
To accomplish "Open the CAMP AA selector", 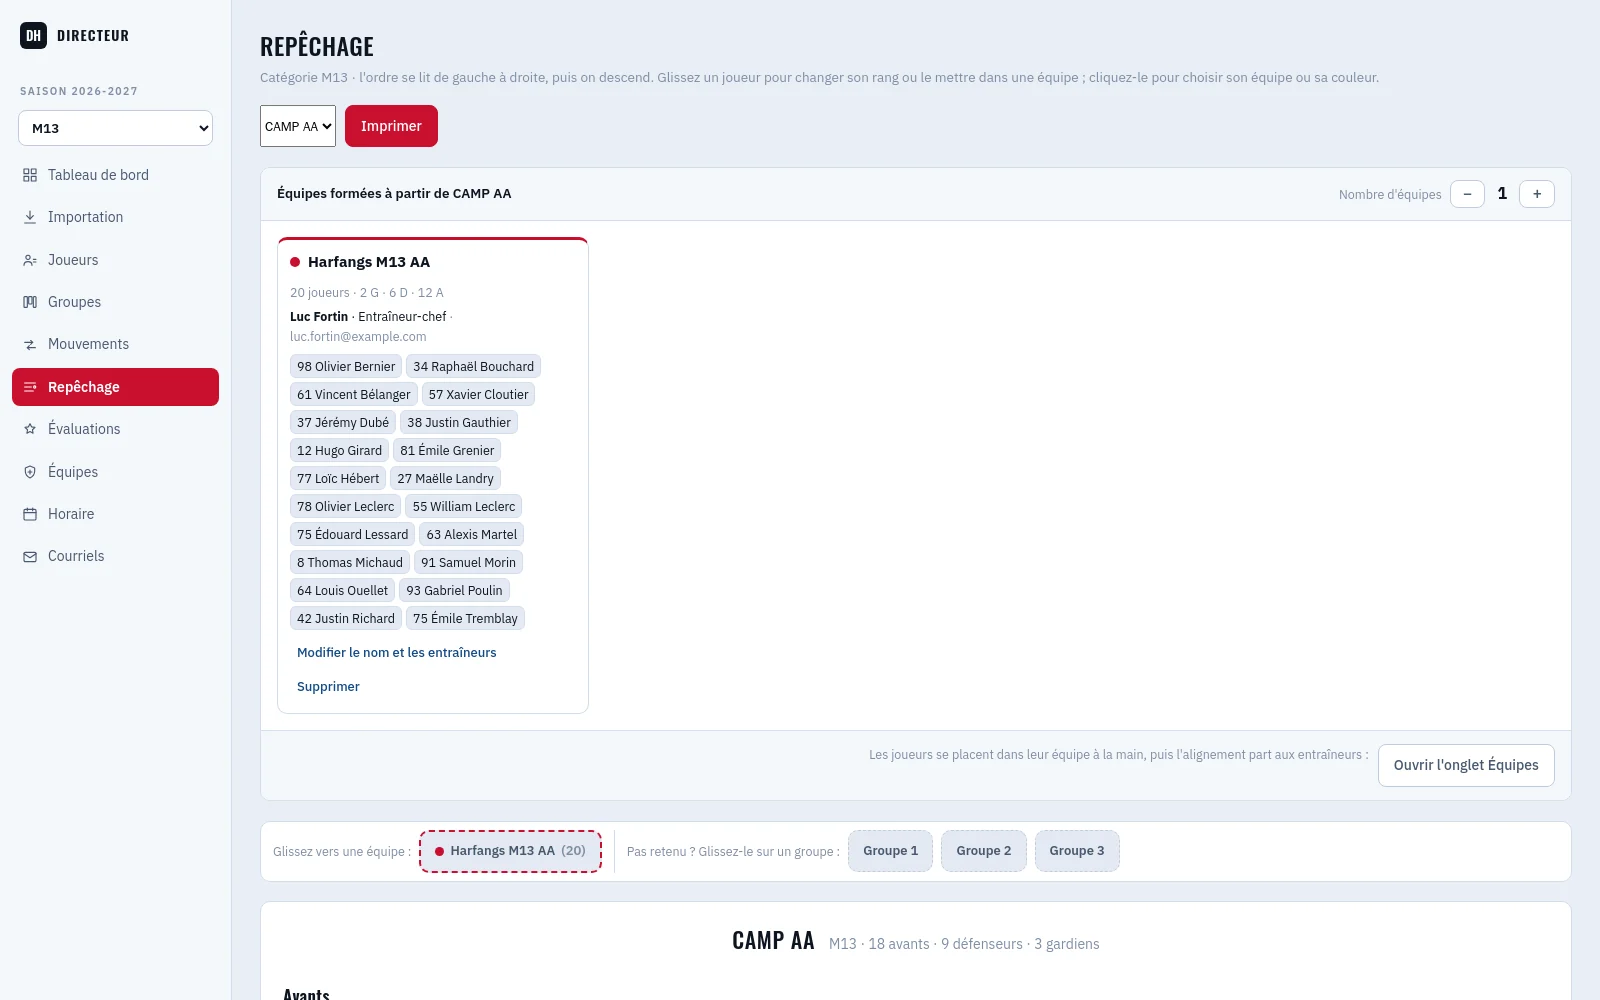I will [298, 126].
